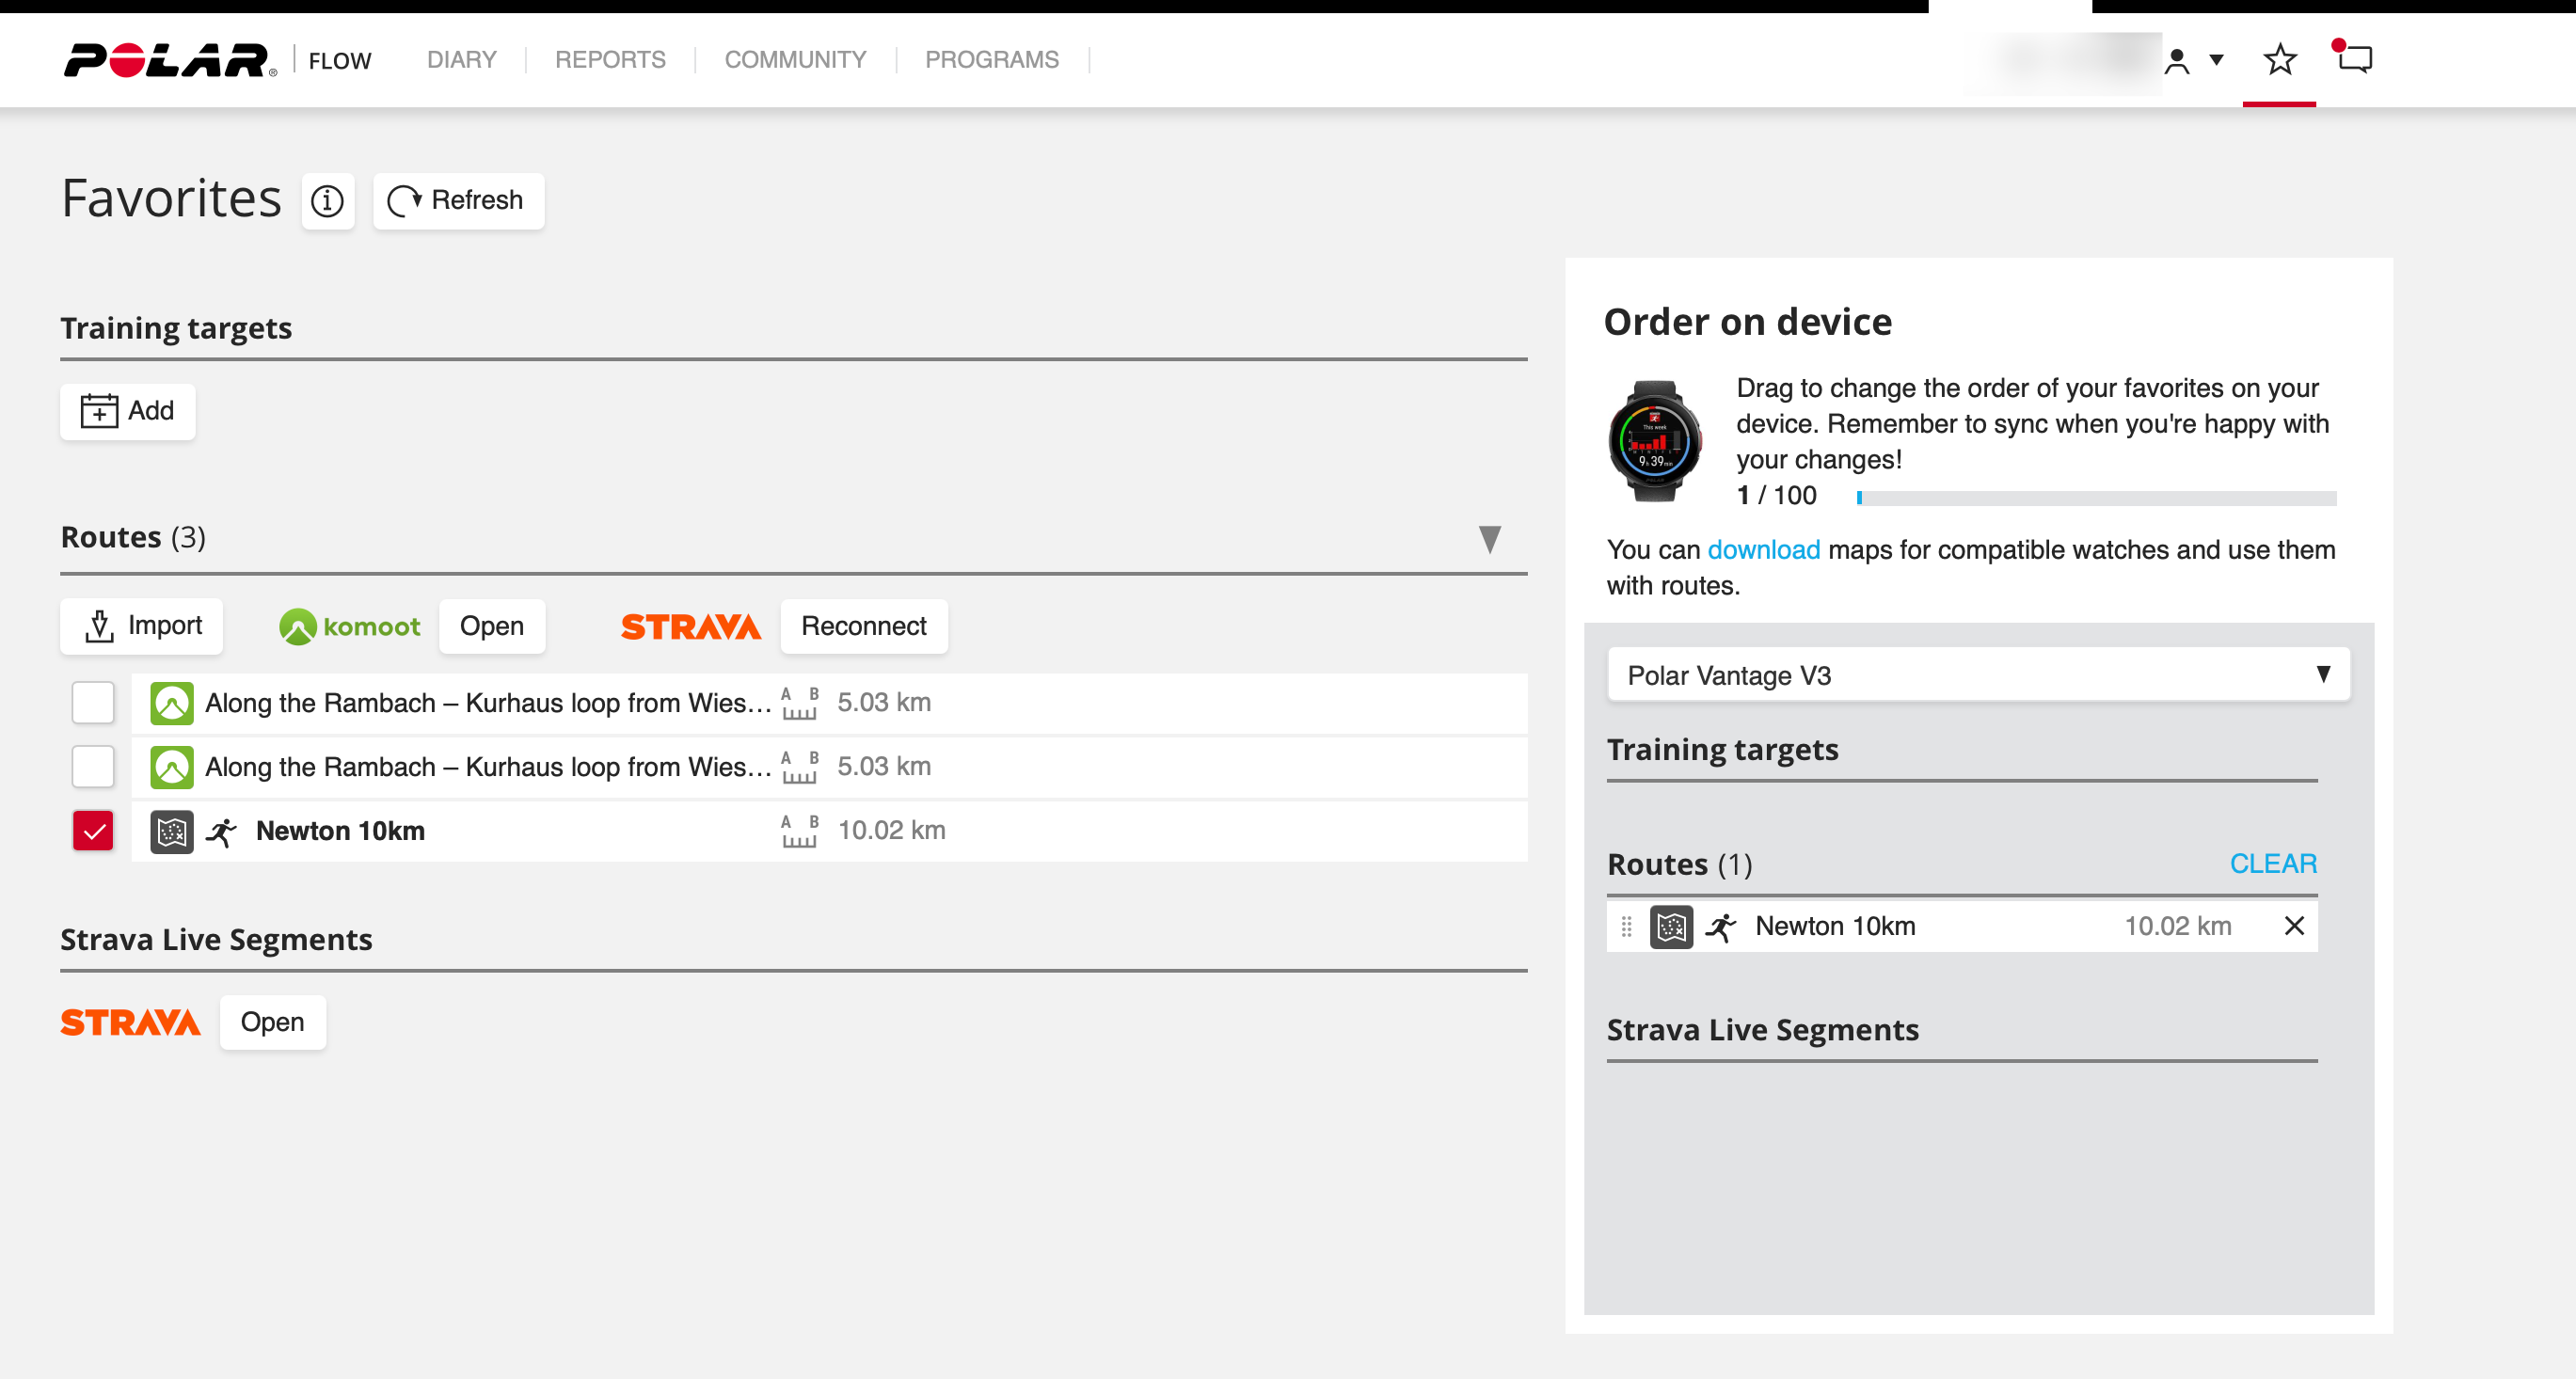Screen dimensions: 2576x1379
Task: Go to the Diary tab
Action: click(461, 60)
